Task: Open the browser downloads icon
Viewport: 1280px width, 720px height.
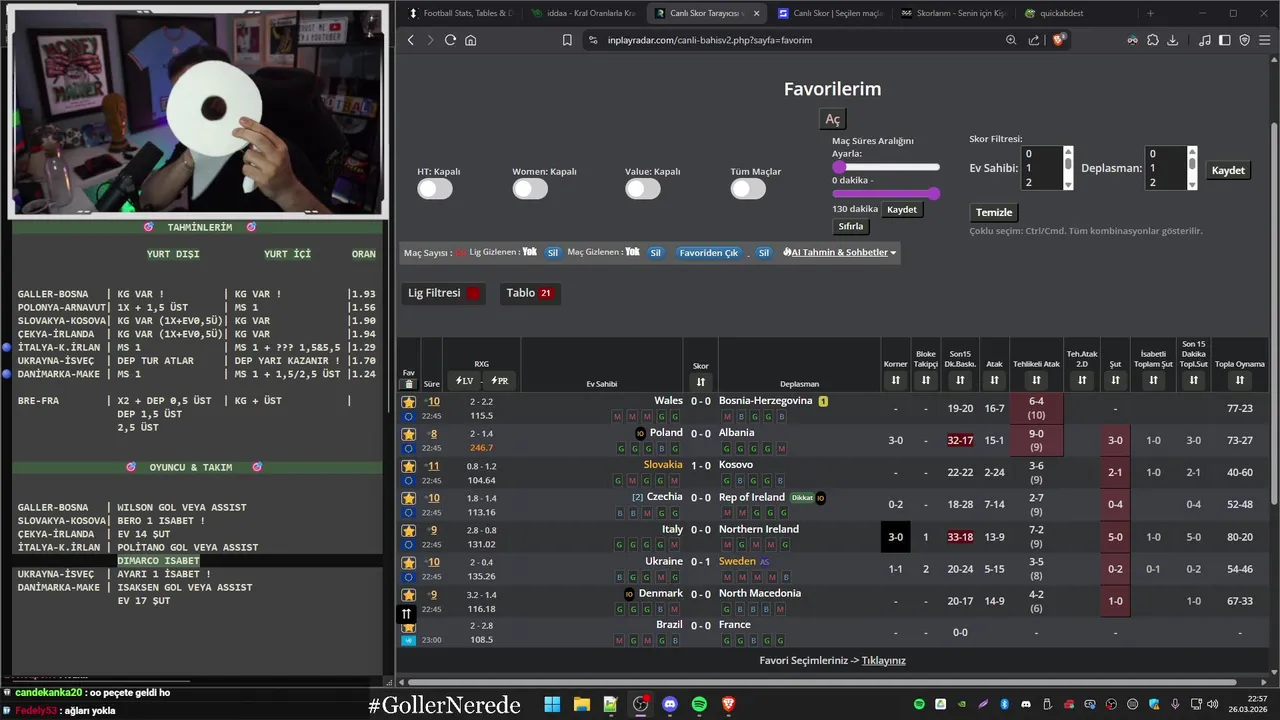Action: (1173, 40)
